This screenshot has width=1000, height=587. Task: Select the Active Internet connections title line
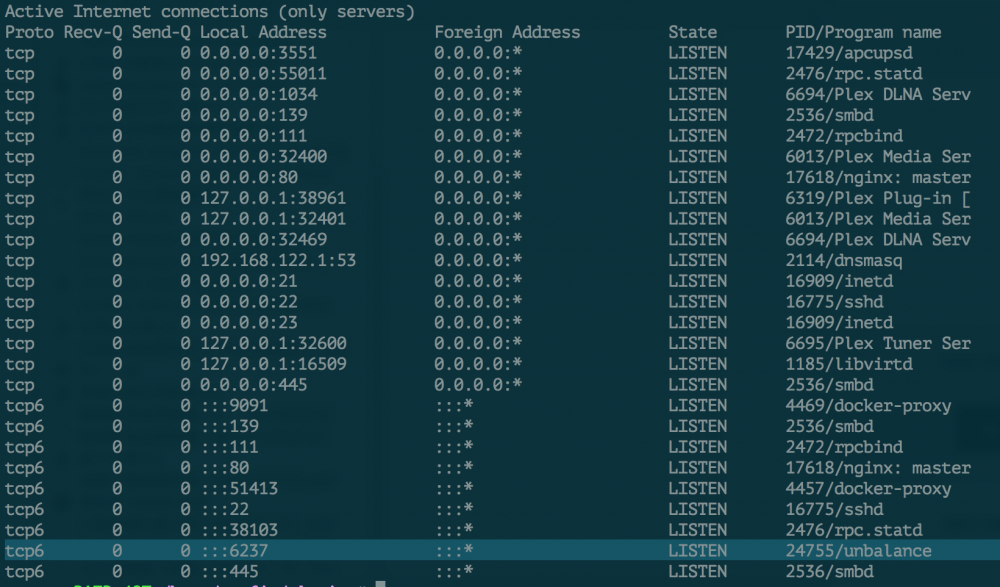210,11
